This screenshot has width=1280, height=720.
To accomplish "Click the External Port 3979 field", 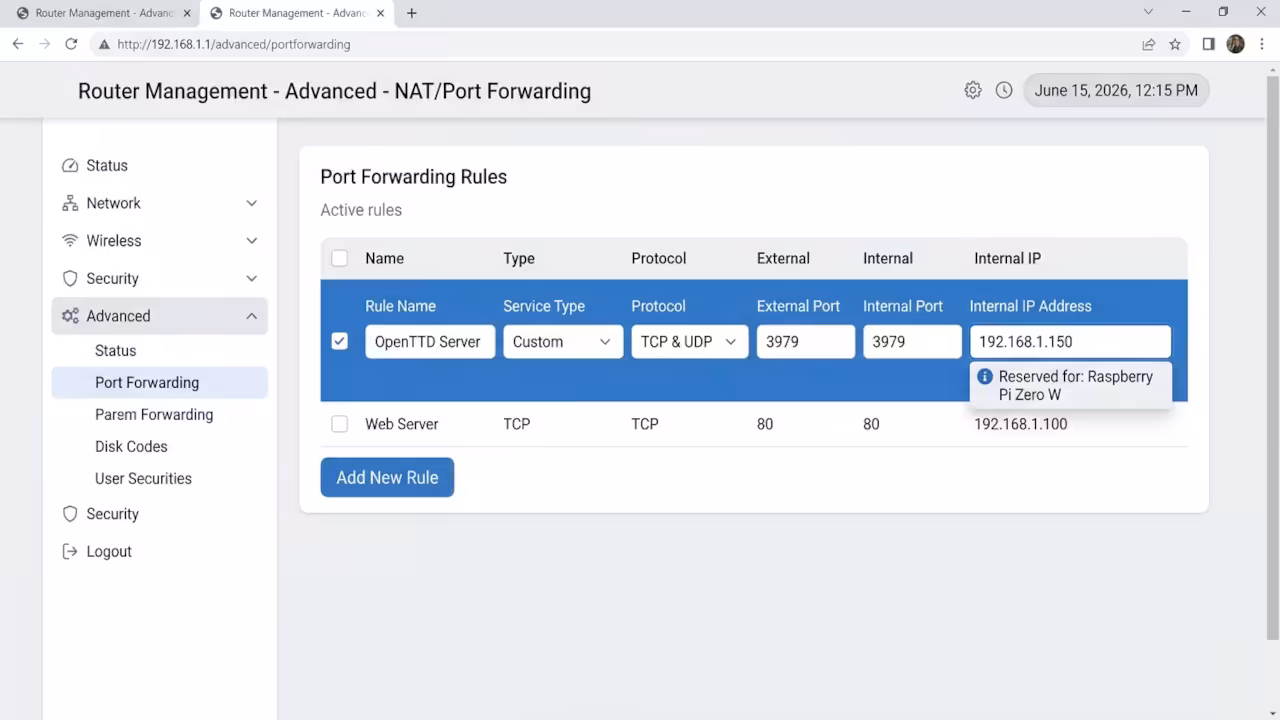I will click(806, 342).
